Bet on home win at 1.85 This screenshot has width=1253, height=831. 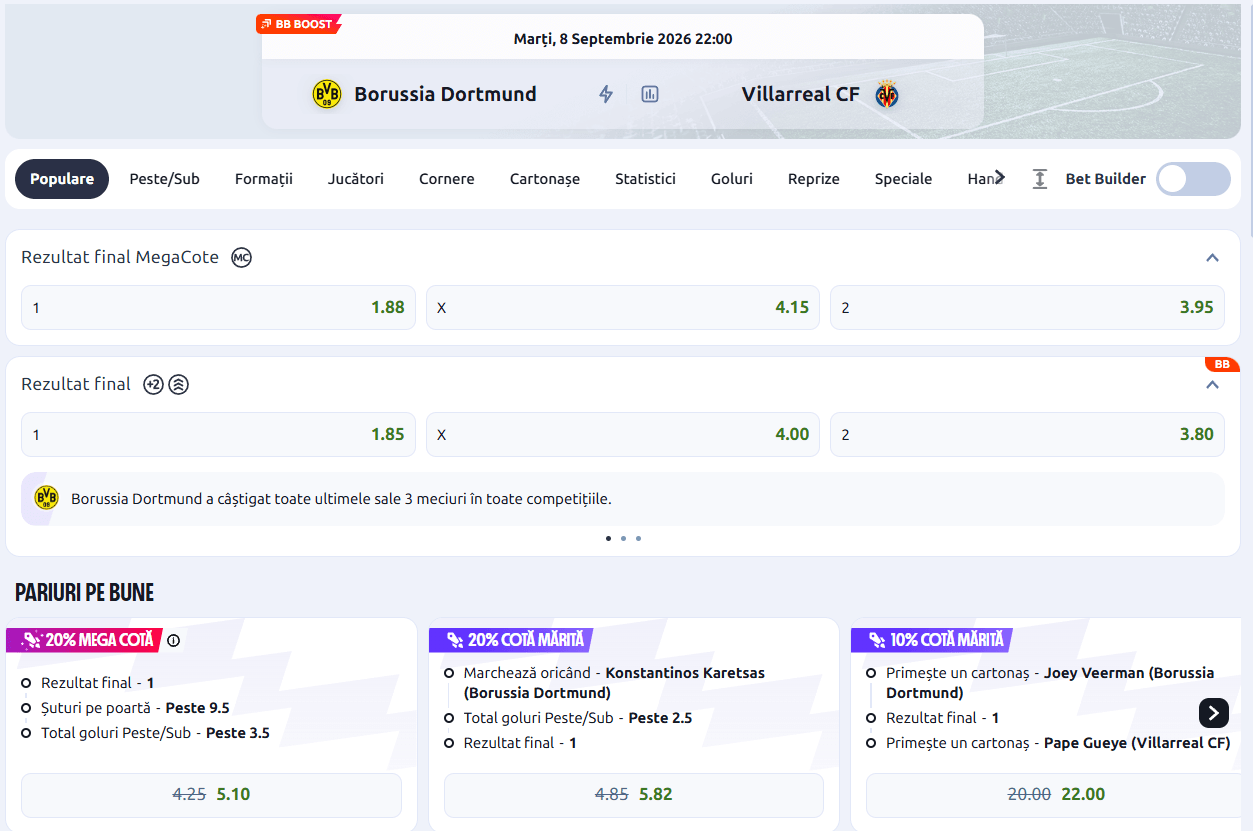[x=218, y=435]
